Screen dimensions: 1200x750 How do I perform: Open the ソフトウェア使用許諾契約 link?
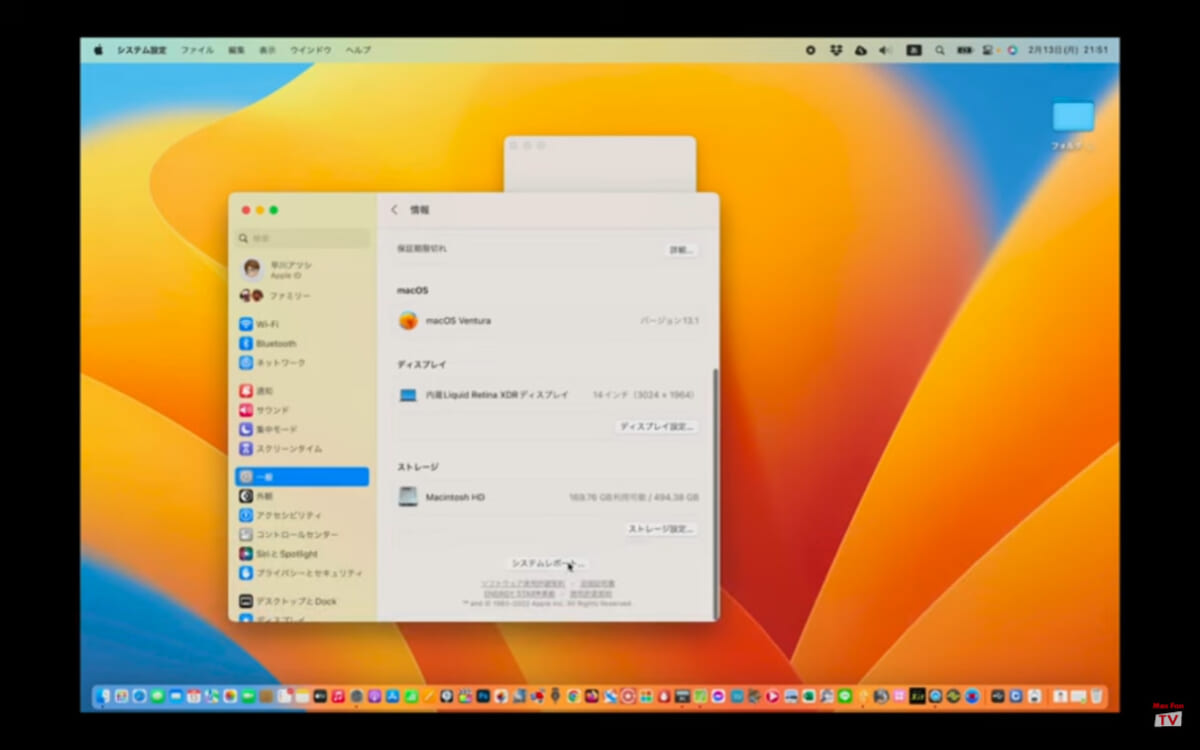pos(523,584)
